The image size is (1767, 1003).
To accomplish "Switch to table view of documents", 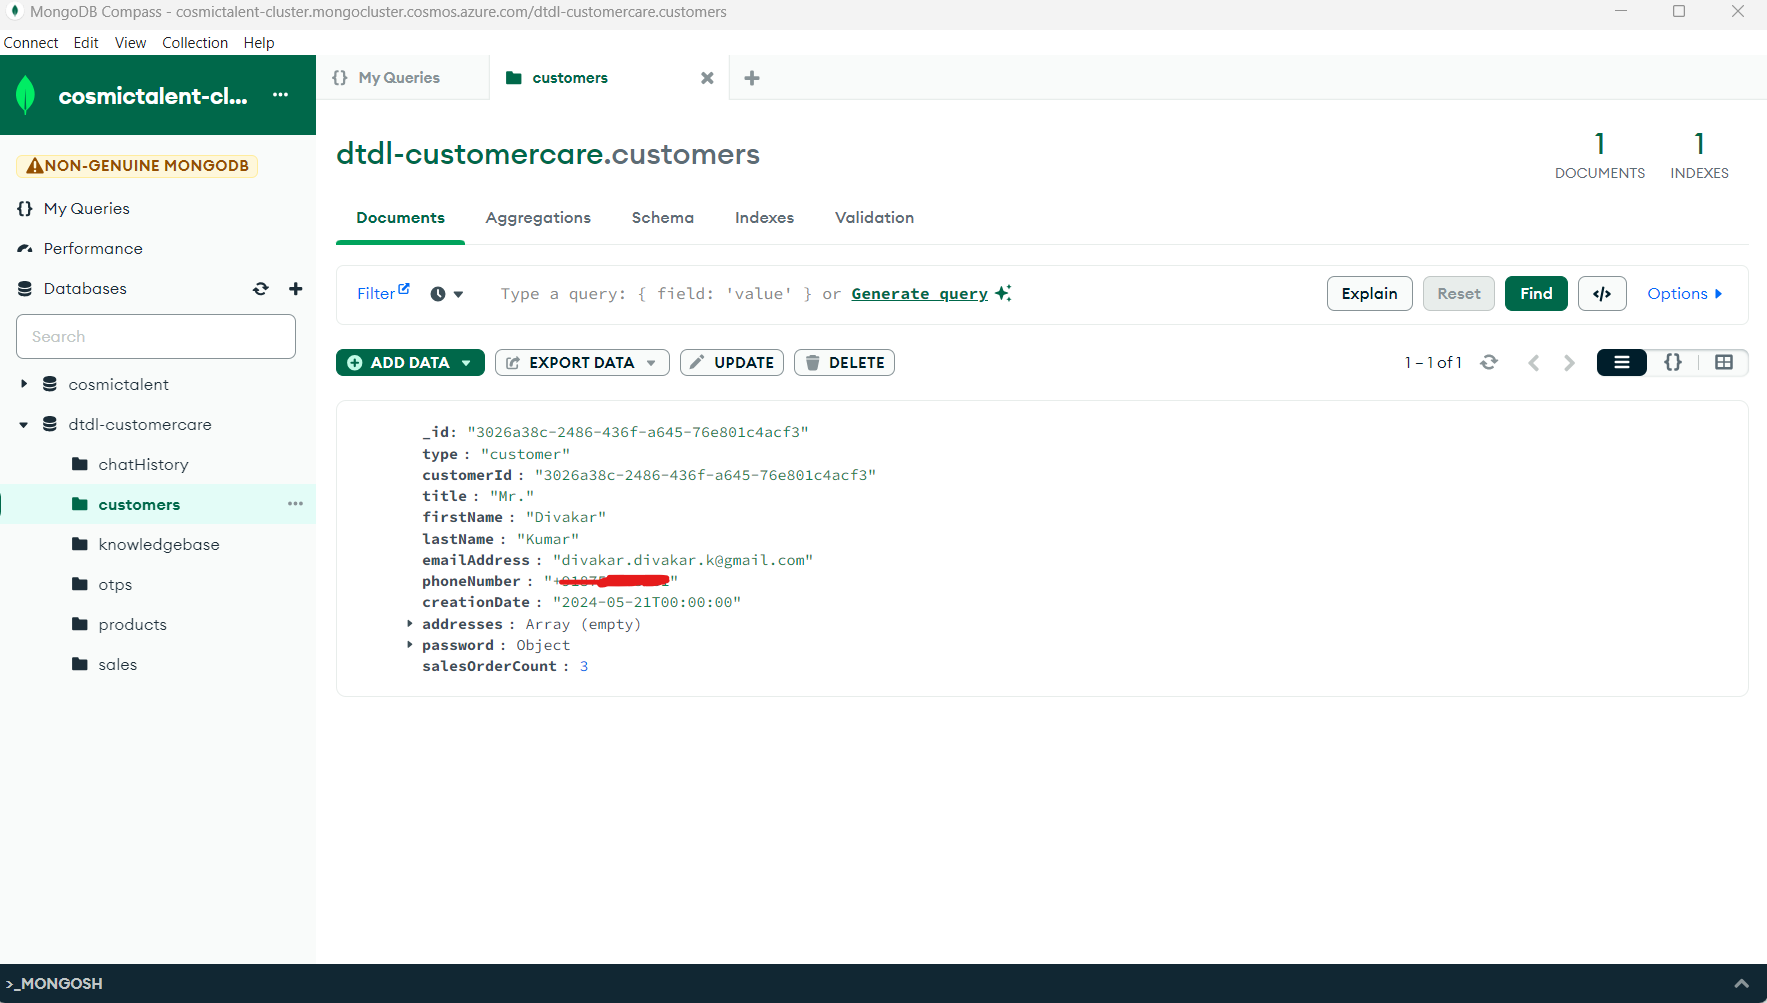I will [x=1724, y=362].
